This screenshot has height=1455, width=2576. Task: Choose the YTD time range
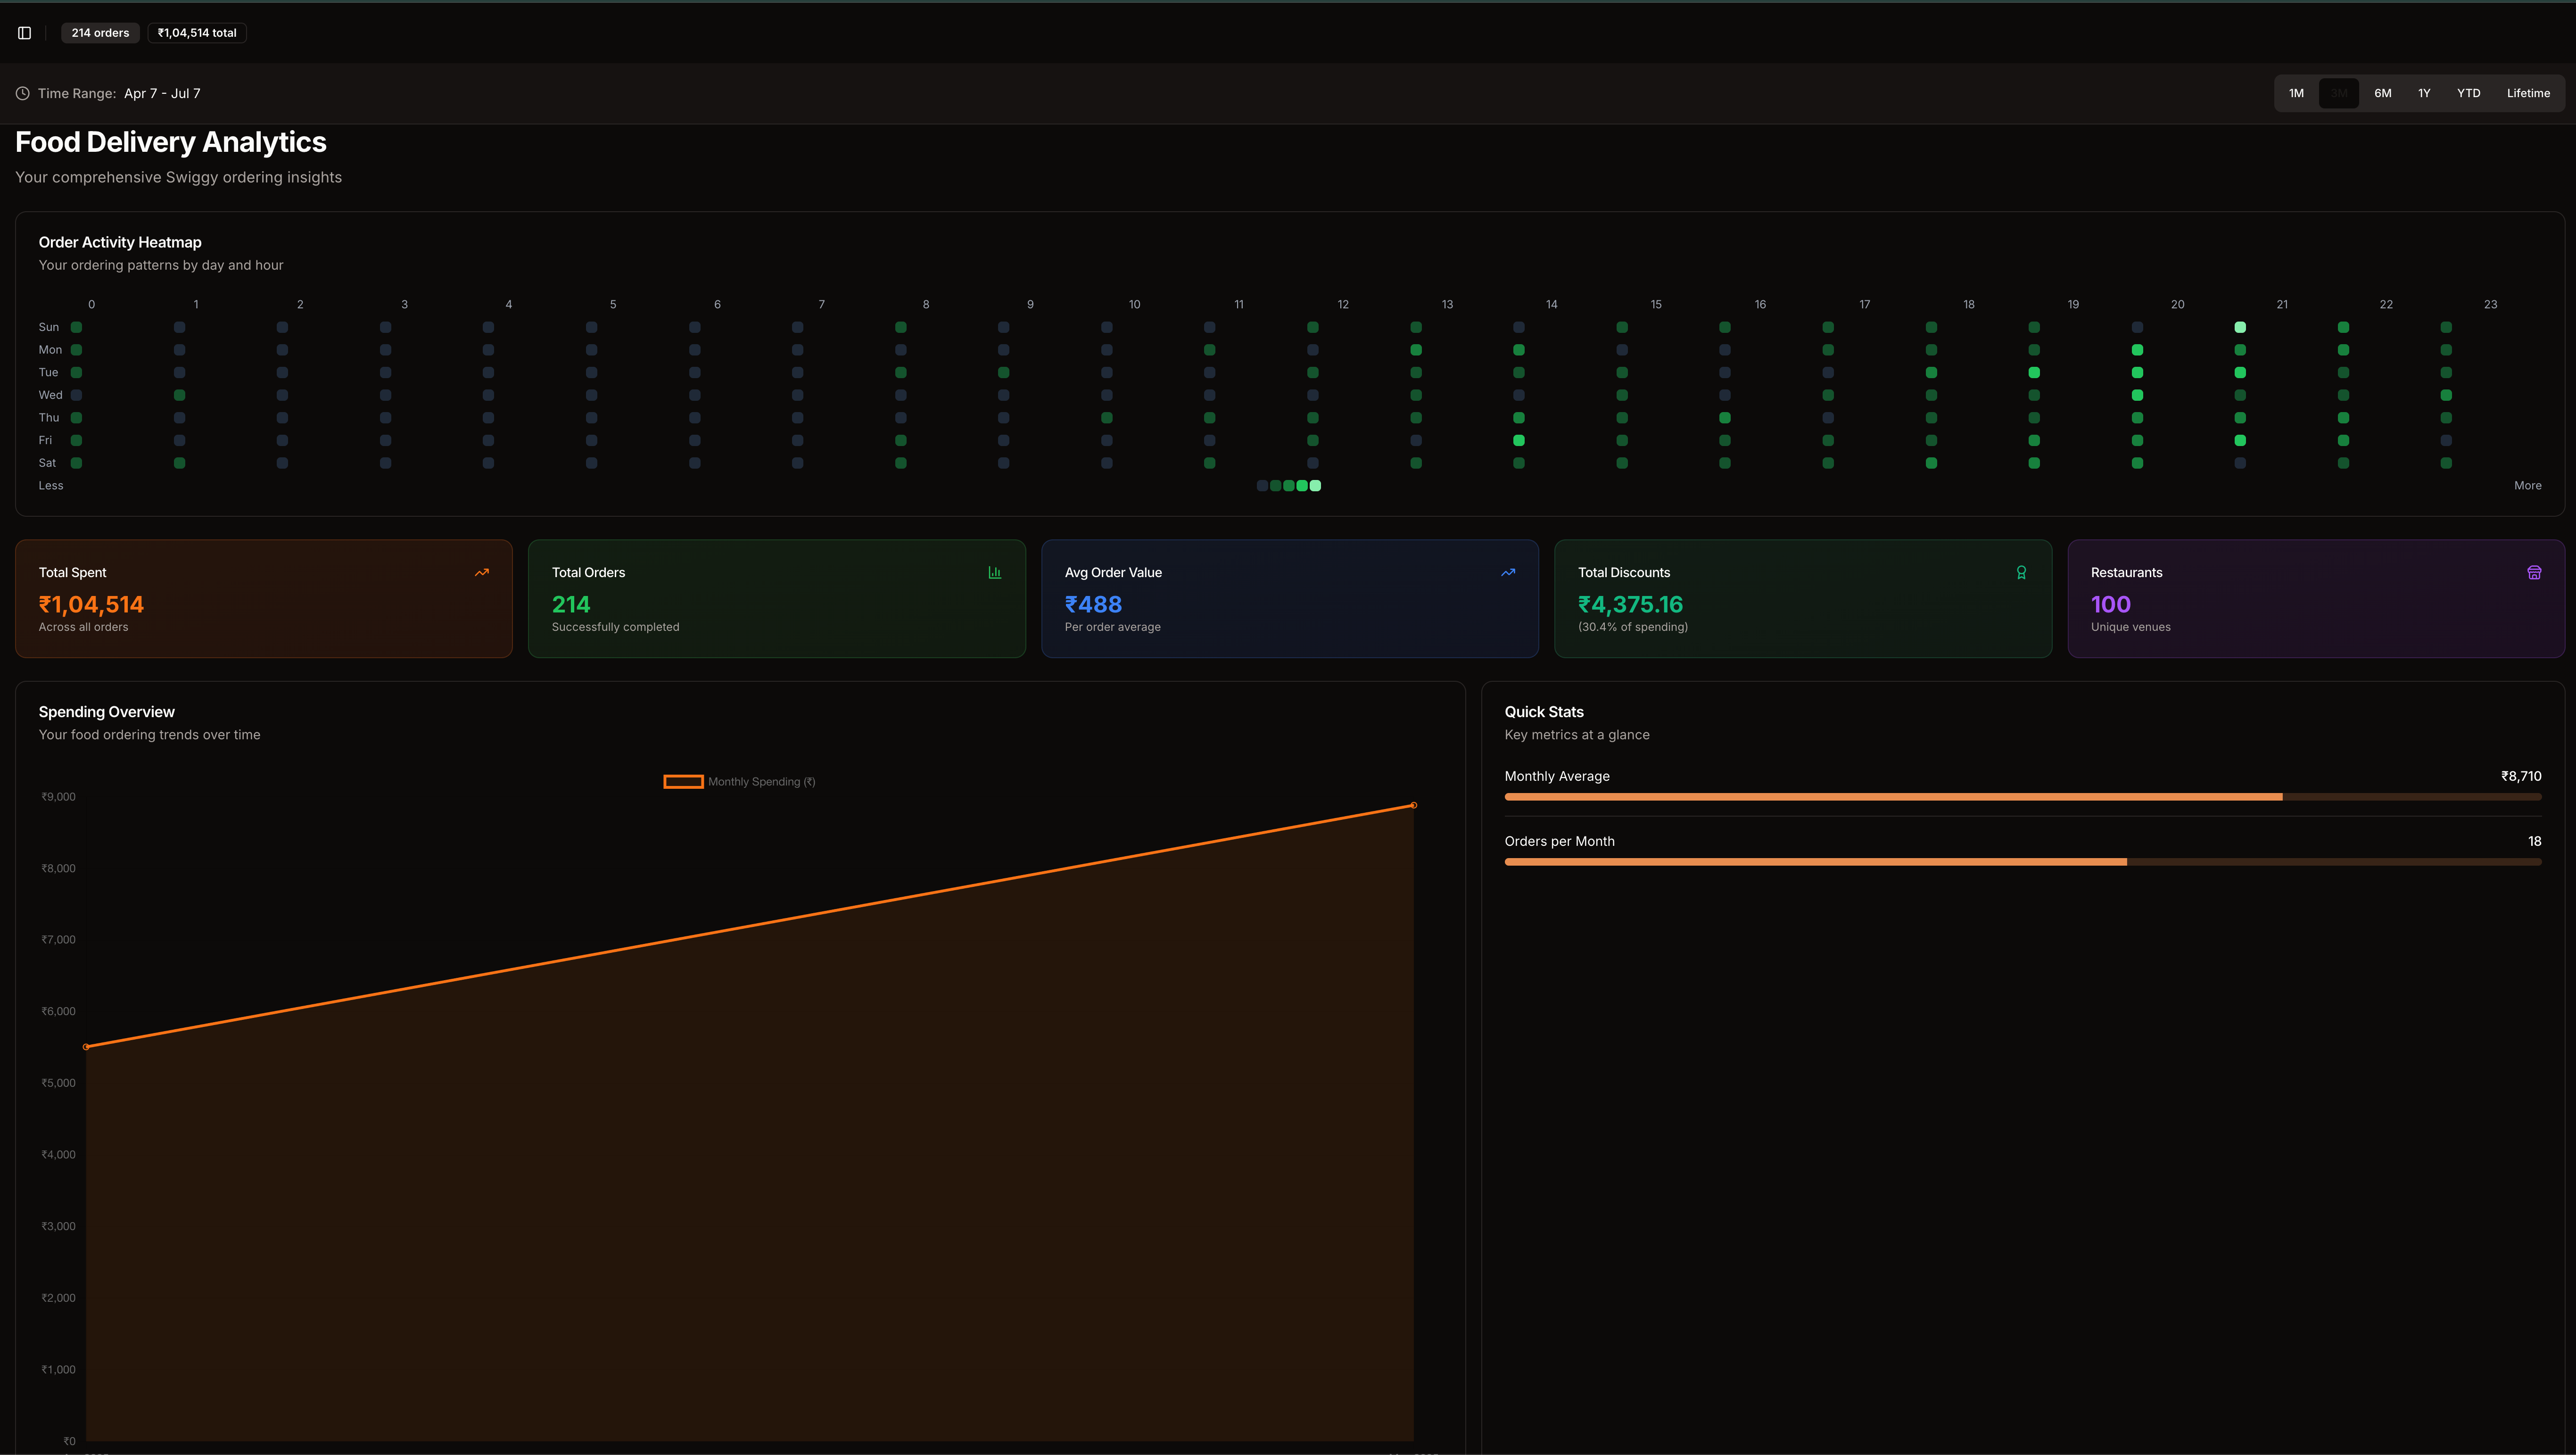2469,93
